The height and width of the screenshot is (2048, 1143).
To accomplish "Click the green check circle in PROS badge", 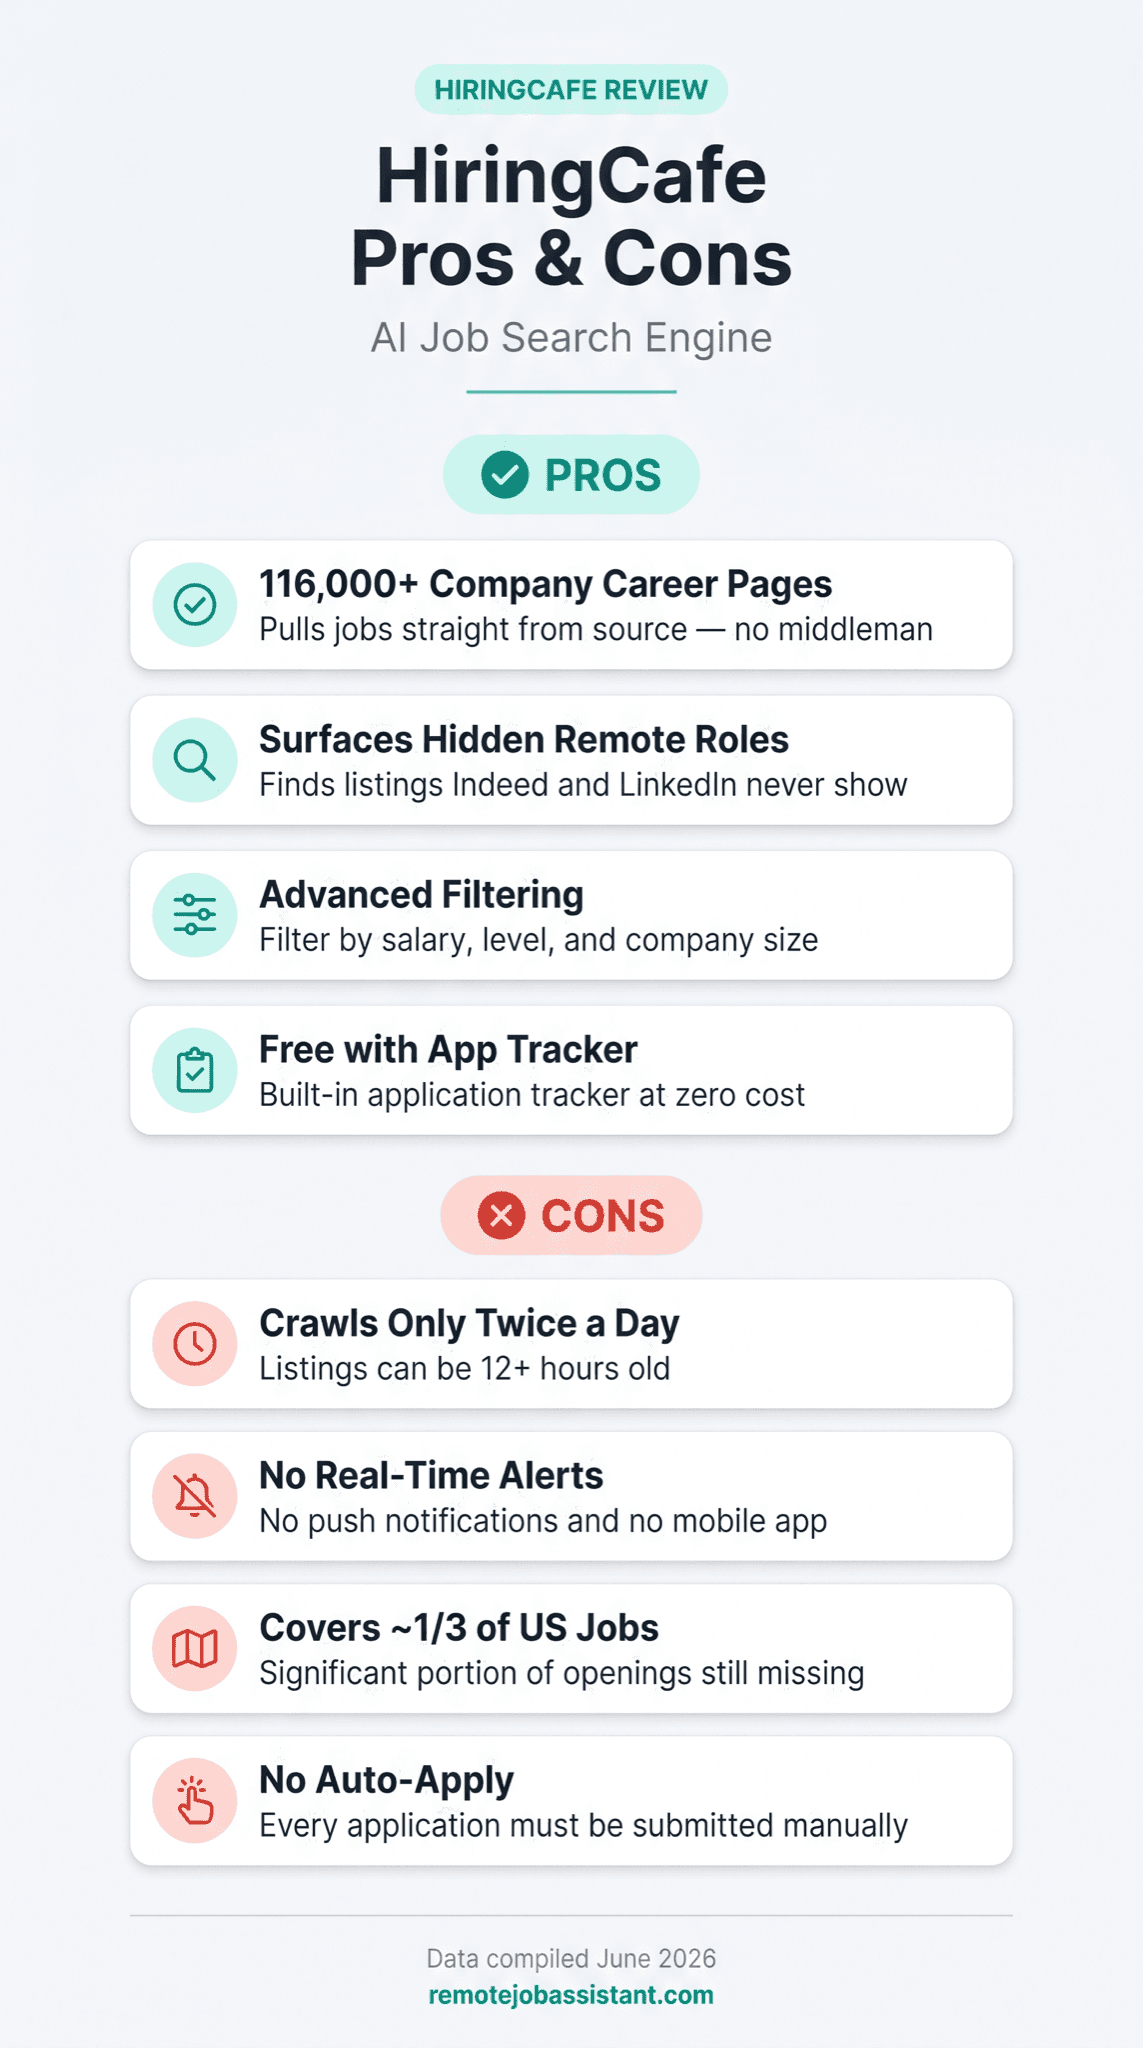I will pos(505,475).
